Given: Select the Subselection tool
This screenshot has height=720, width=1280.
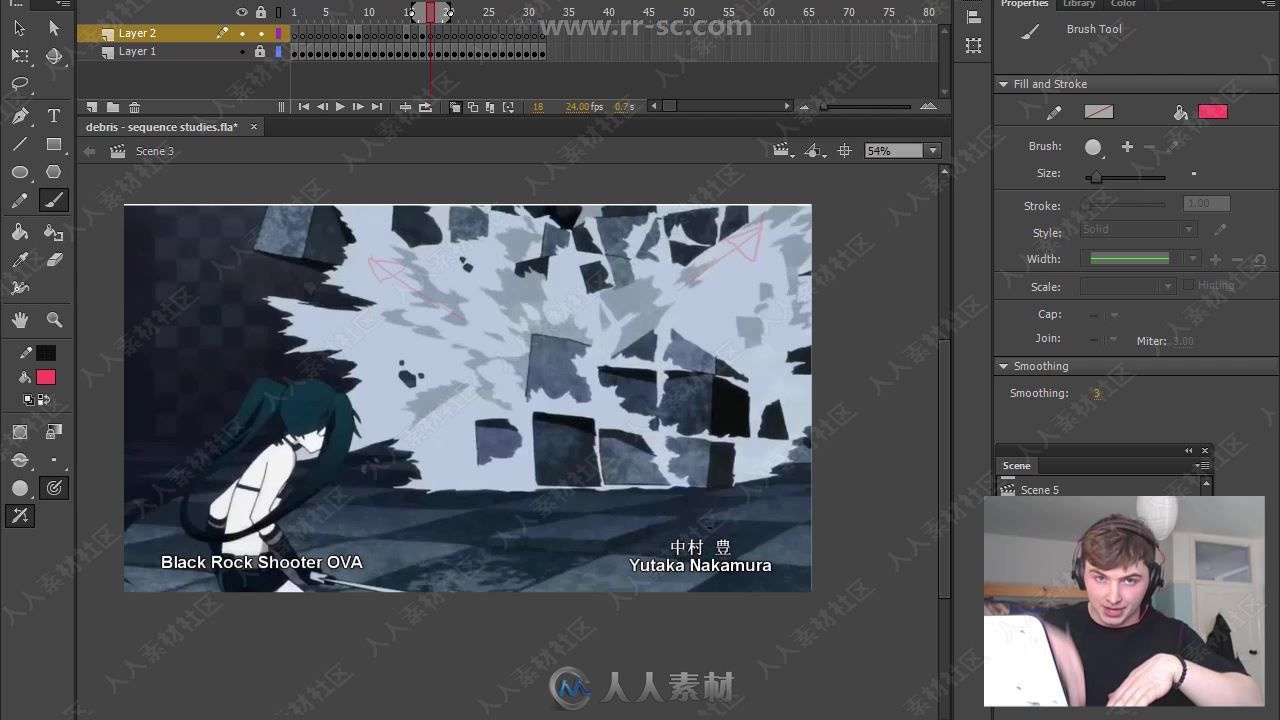Looking at the screenshot, I should tap(54, 28).
